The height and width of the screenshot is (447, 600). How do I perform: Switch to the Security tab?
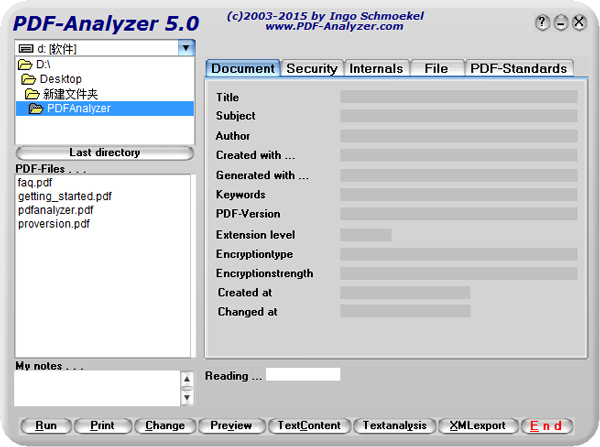tap(312, 69)
